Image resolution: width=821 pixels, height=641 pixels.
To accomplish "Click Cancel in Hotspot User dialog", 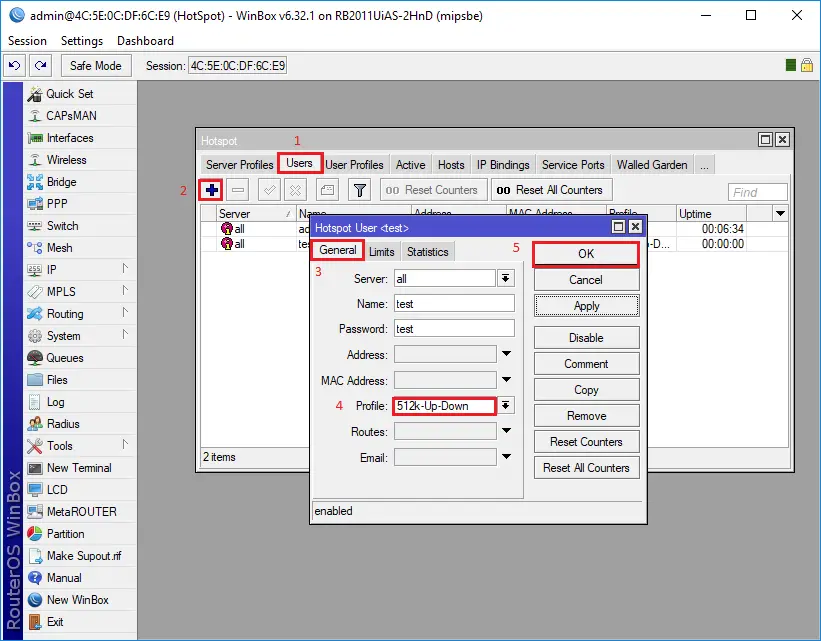I will pyautogui.click(x=586, y=280).
